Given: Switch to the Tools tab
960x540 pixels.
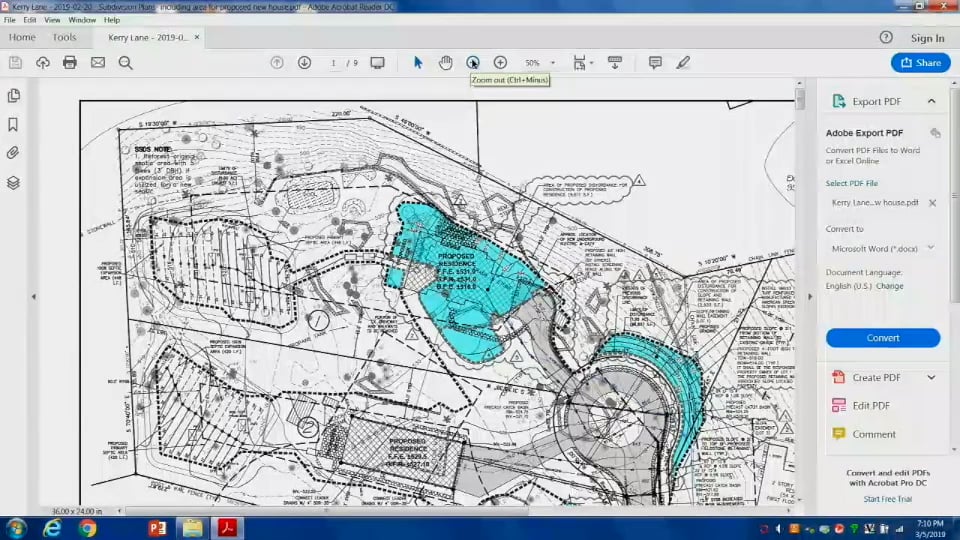Looking at the screenshot, I should coord(64,37).
